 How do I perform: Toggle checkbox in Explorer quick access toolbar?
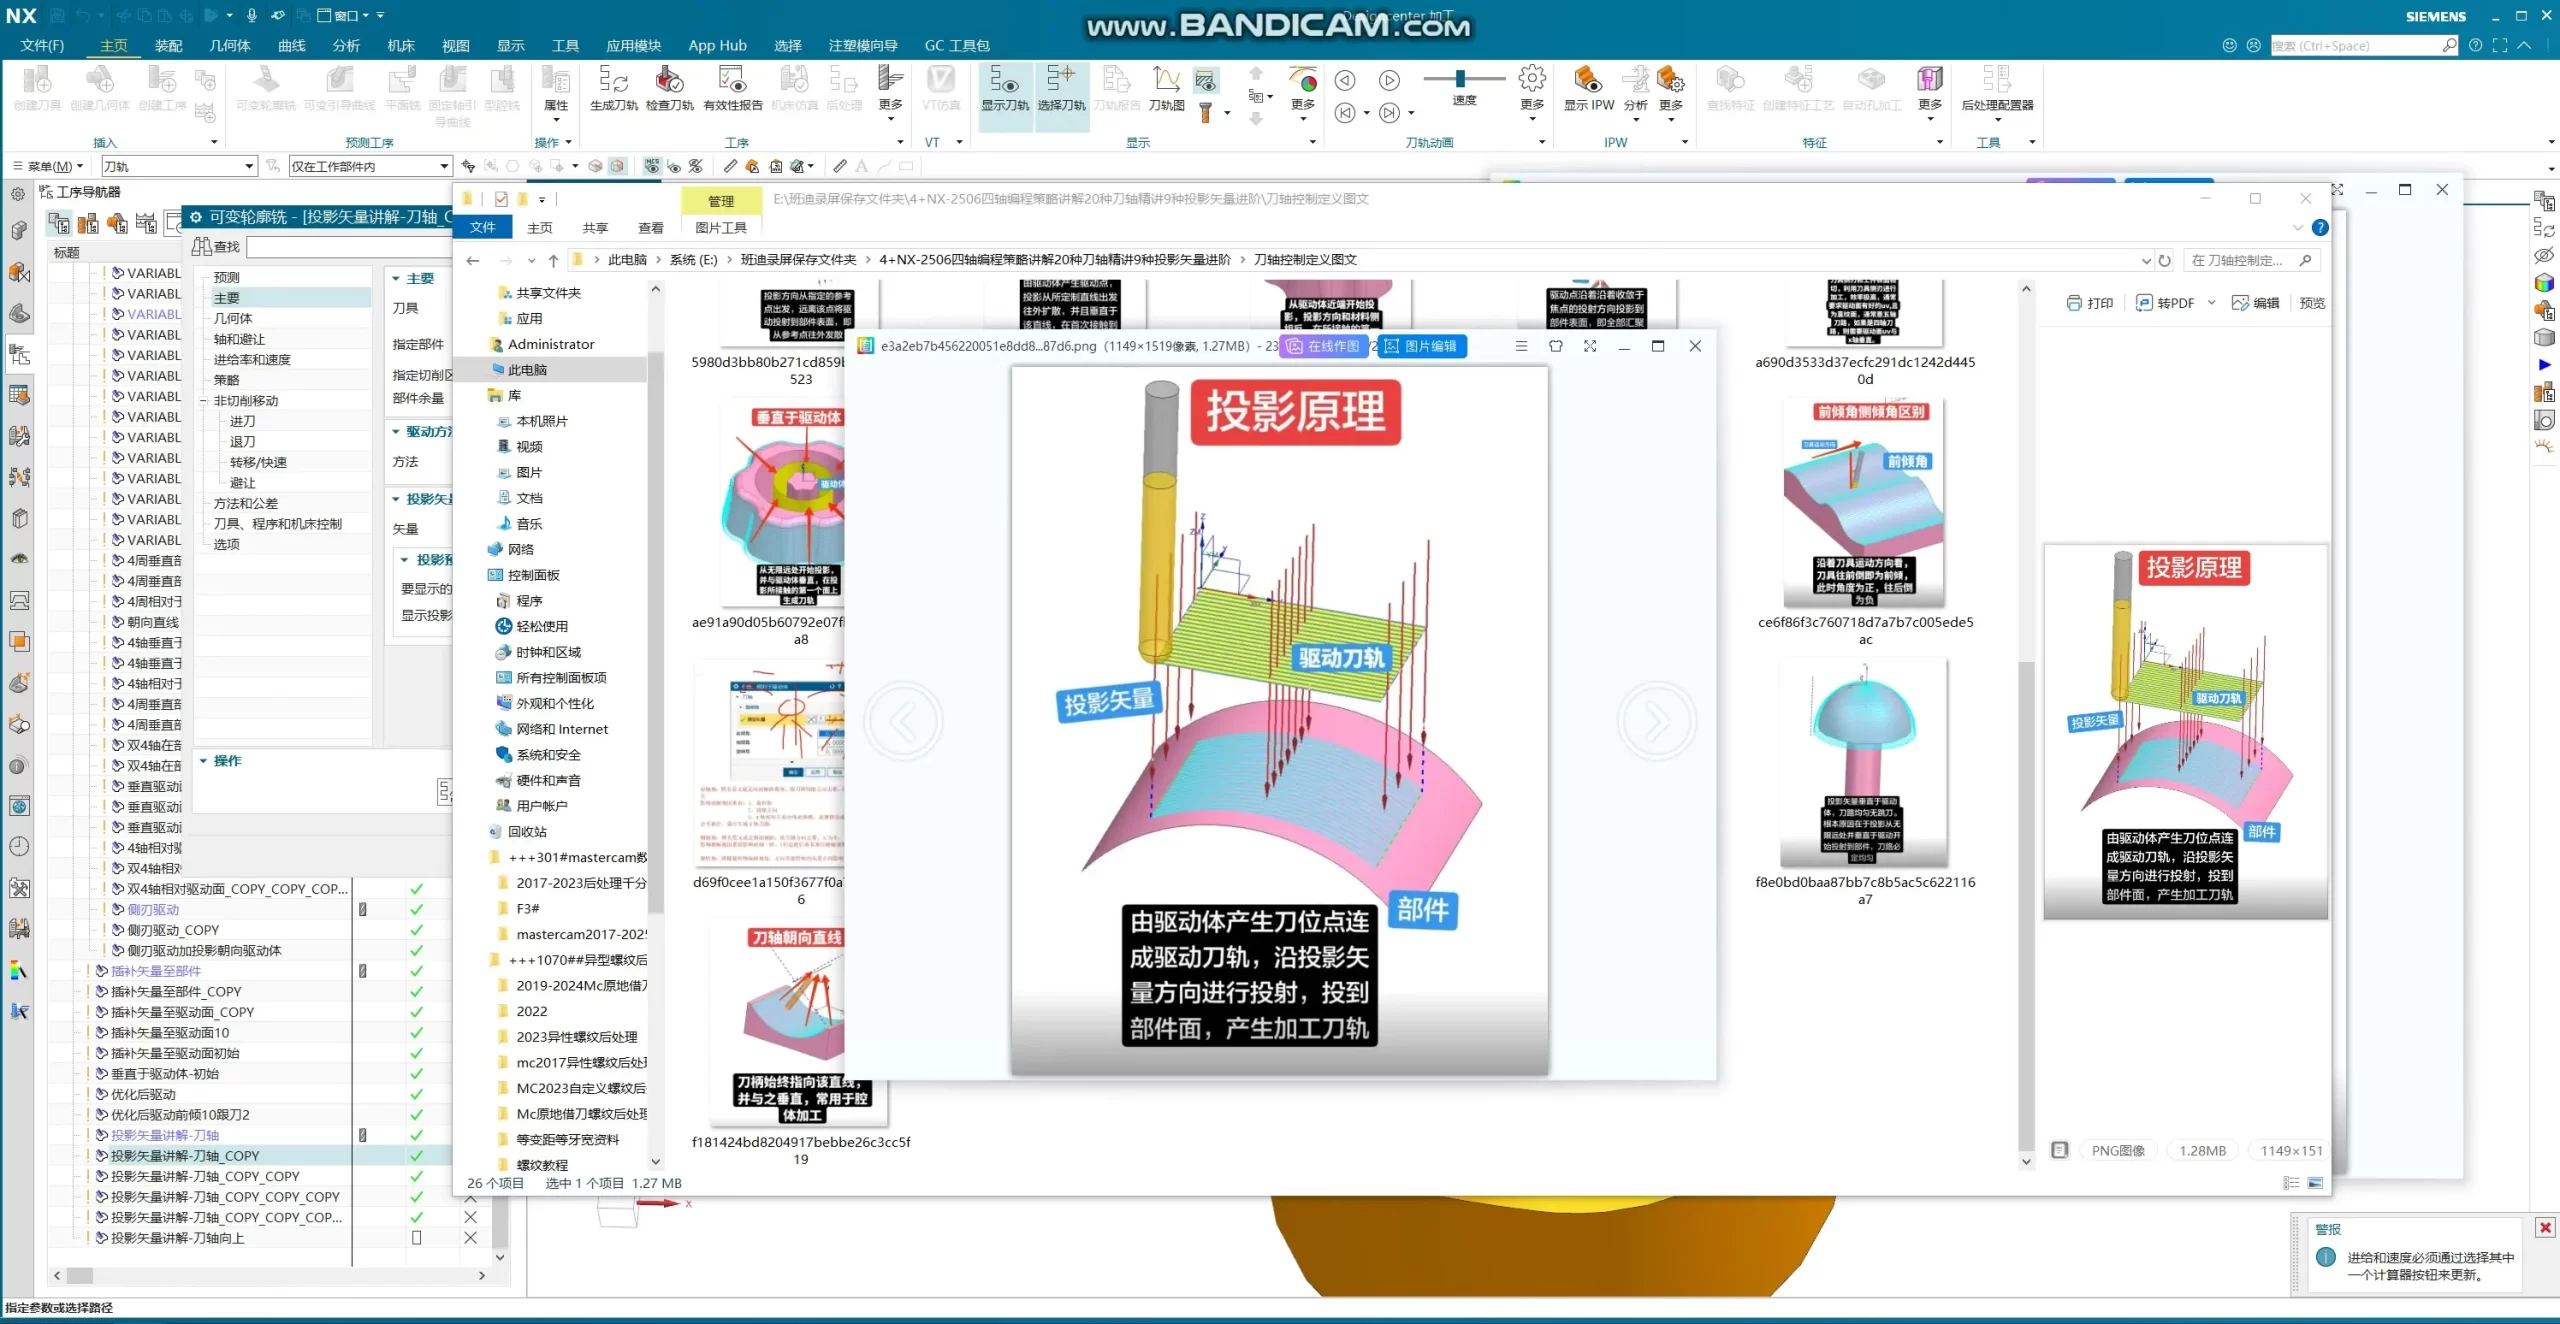tap(501, 199)
